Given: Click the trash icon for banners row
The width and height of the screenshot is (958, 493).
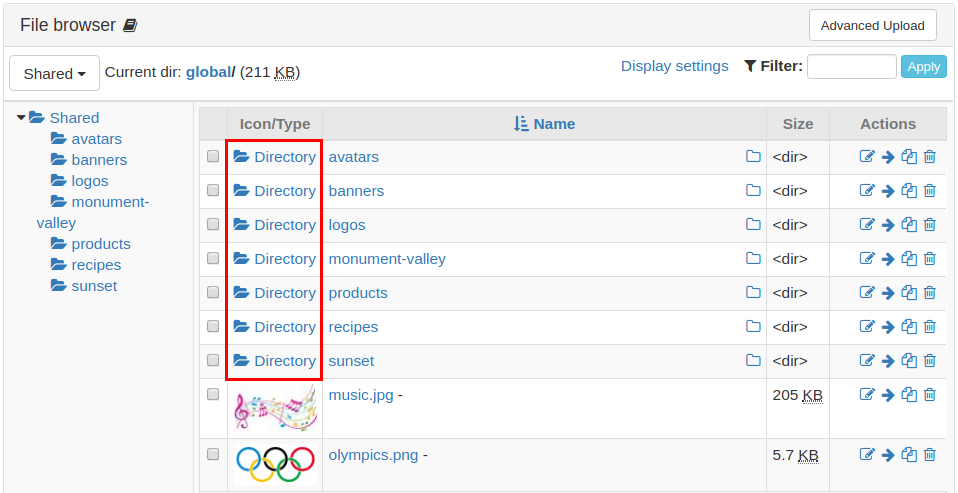Looking at the screenshot, I should [929, 191].
